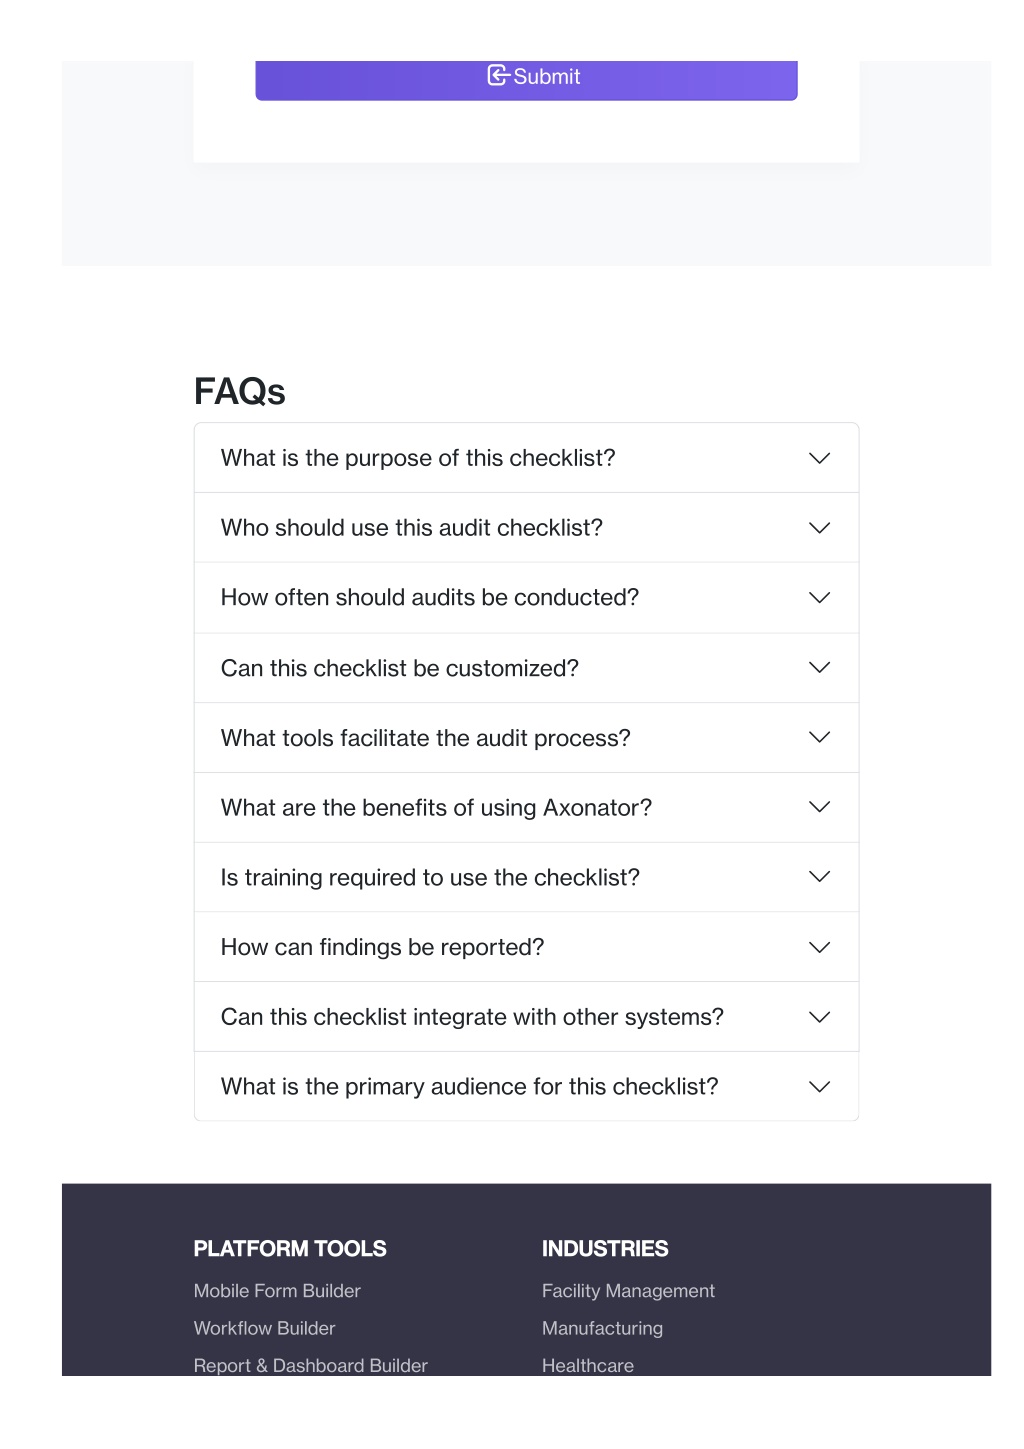This screenshot has height=1449, width=1024.
Task: Open Who should use this audit checklist?
Action: coord(526,528)
